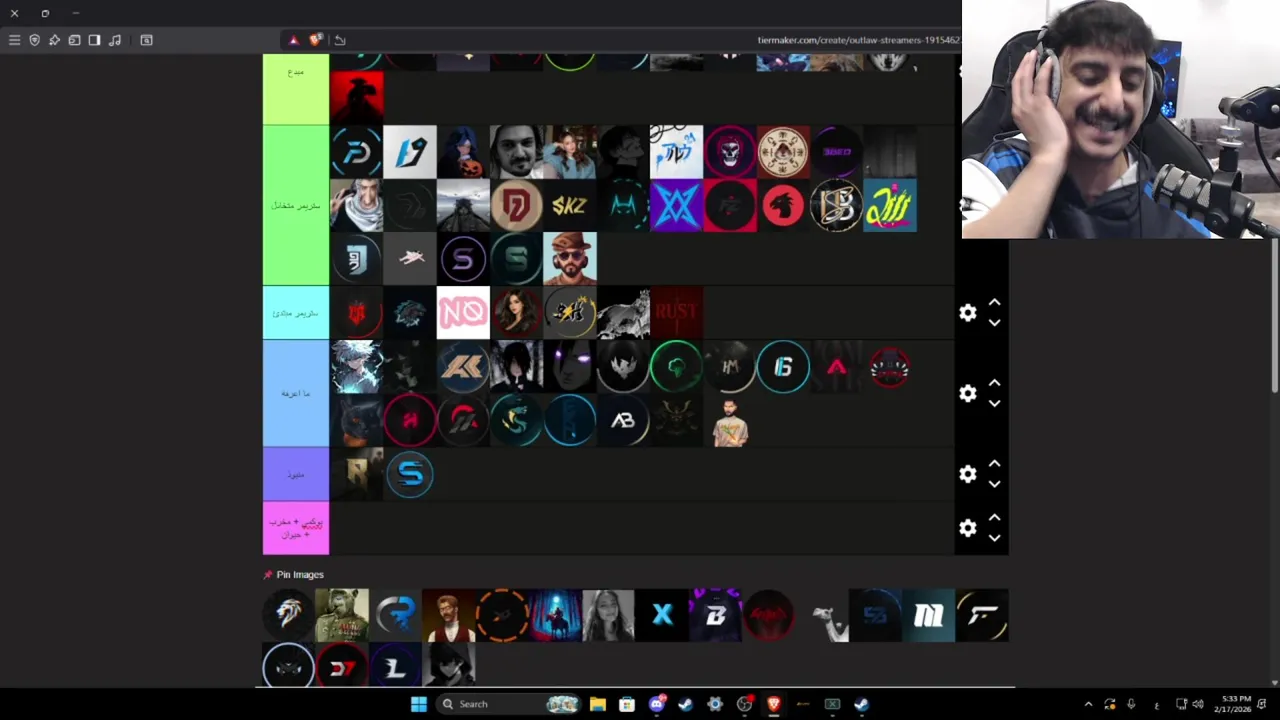This screenshot has width=1280, height=720.
Task: Select the red D7 logo pin image
Action: click(342, 667)
